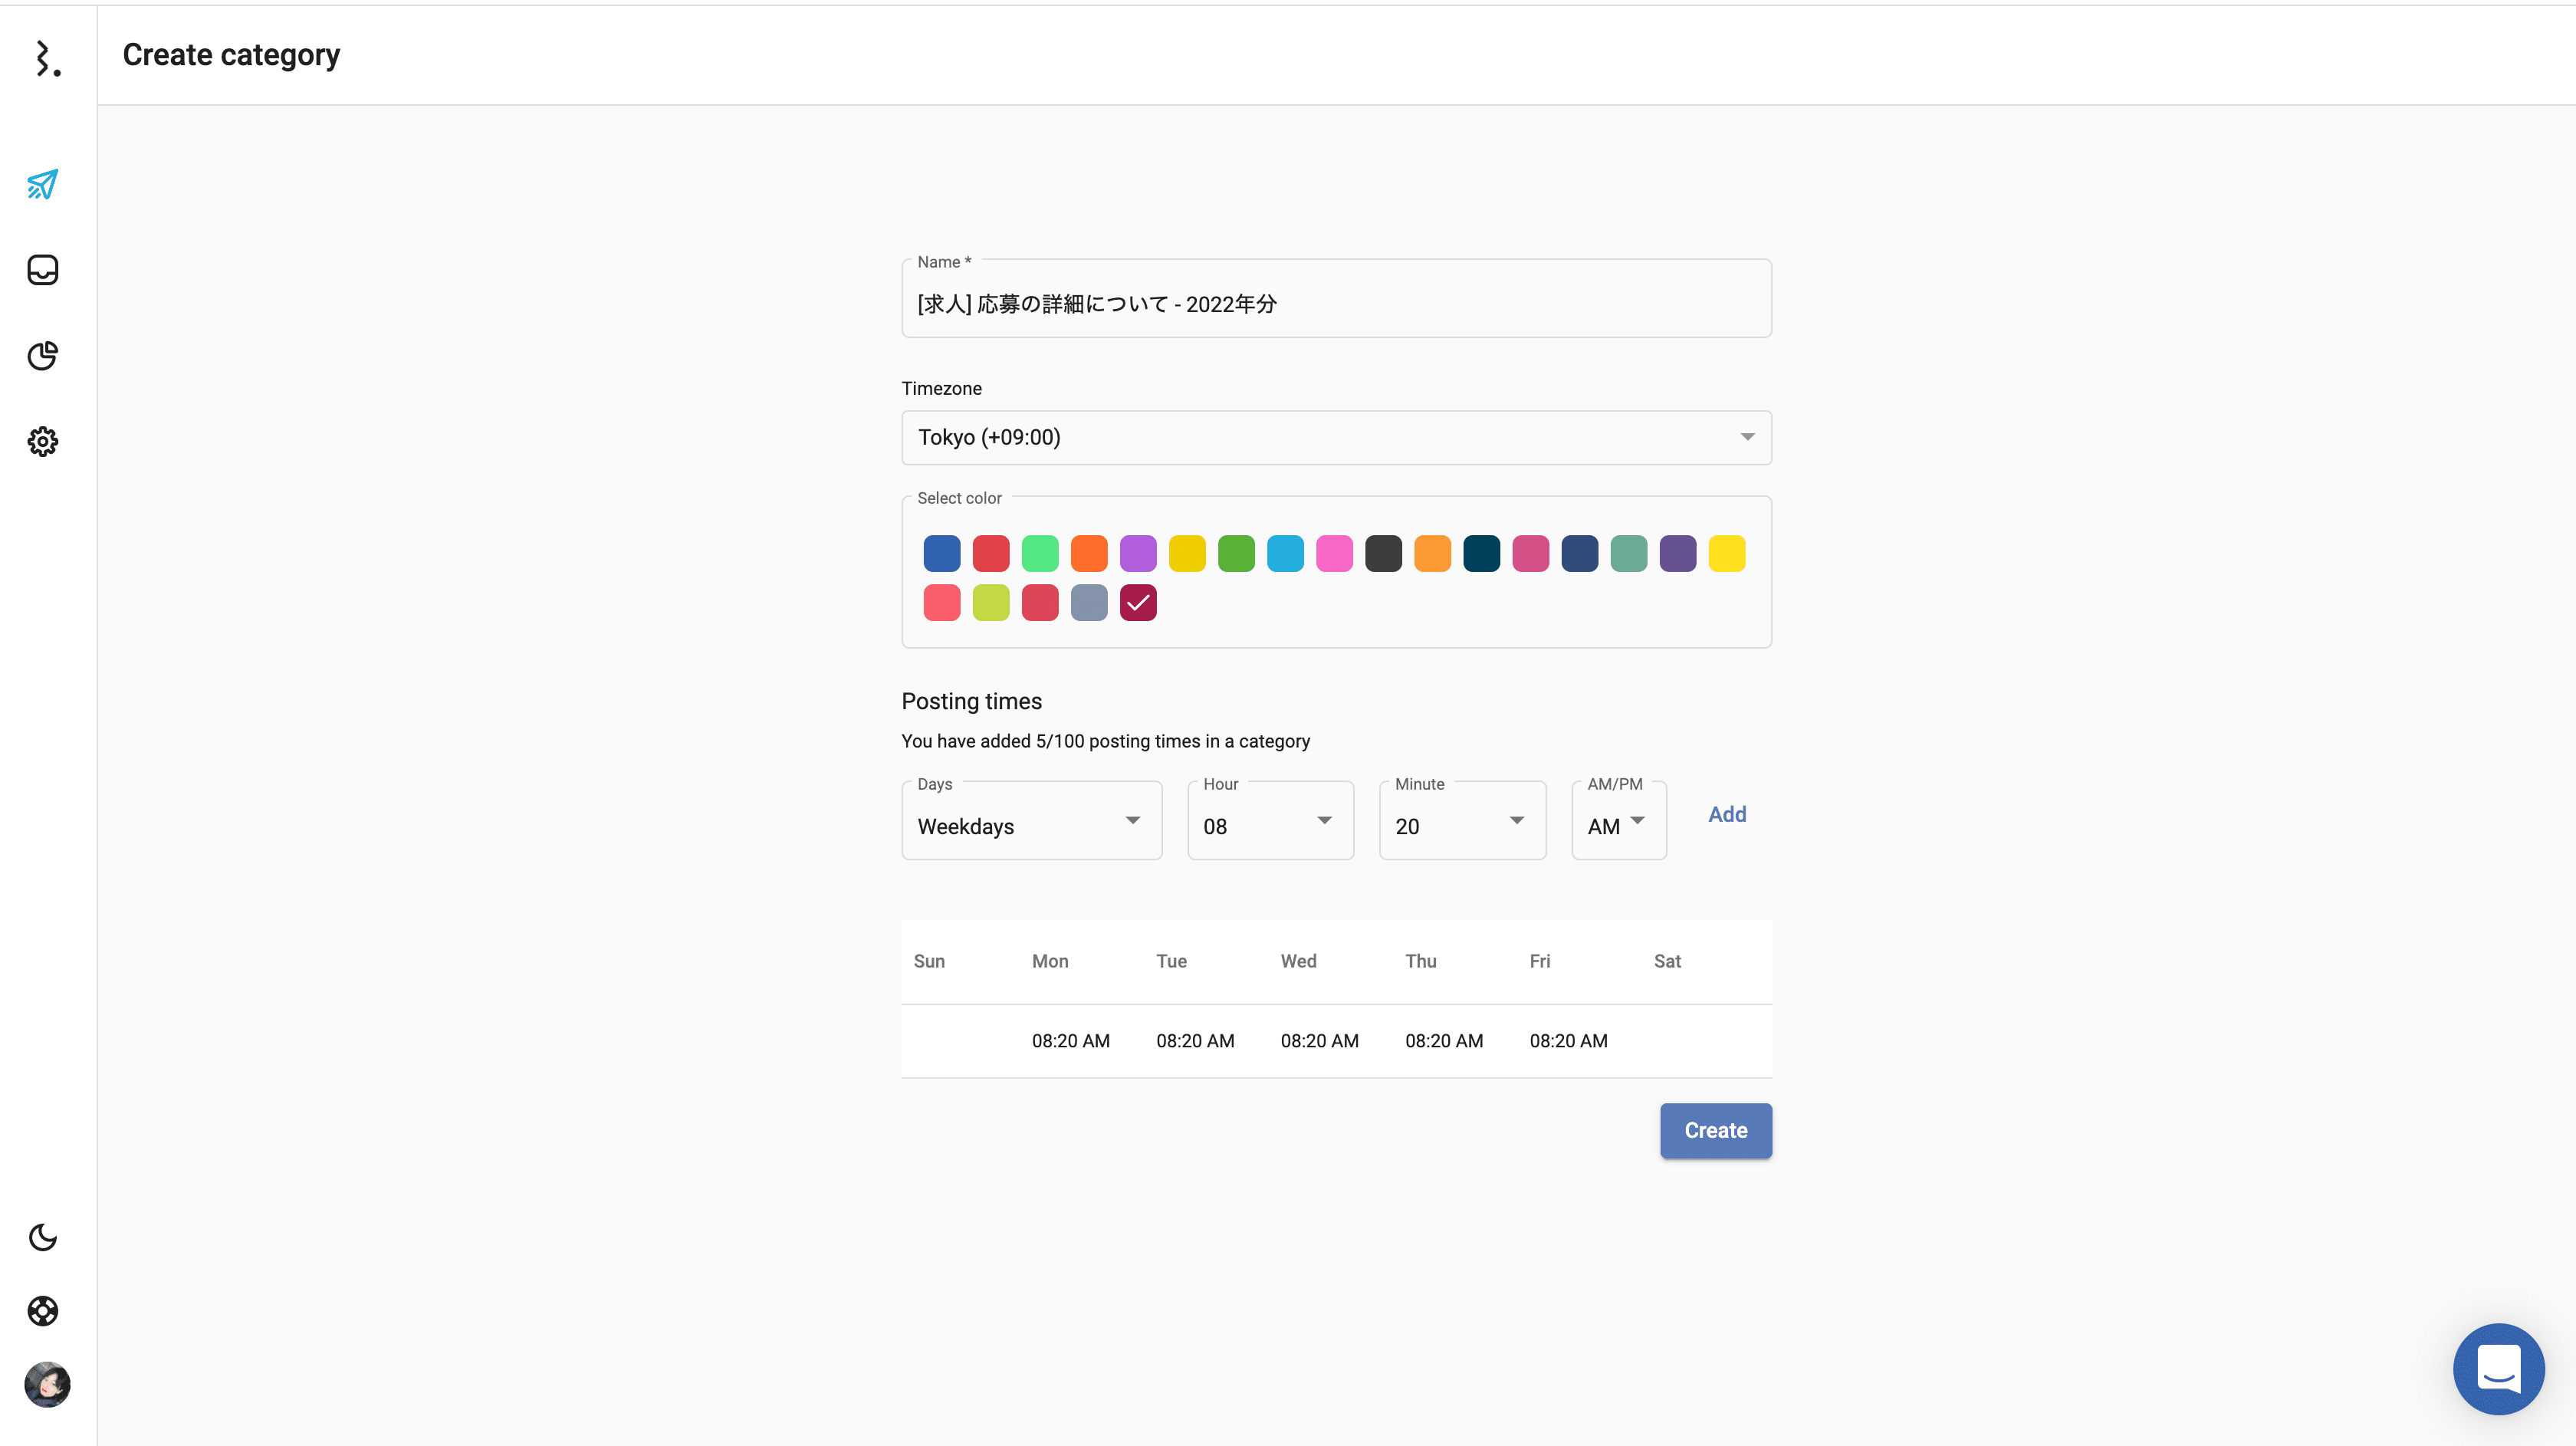Open the chat support bubble
This screenshot has height=1446, width=2576.
2498,1369
